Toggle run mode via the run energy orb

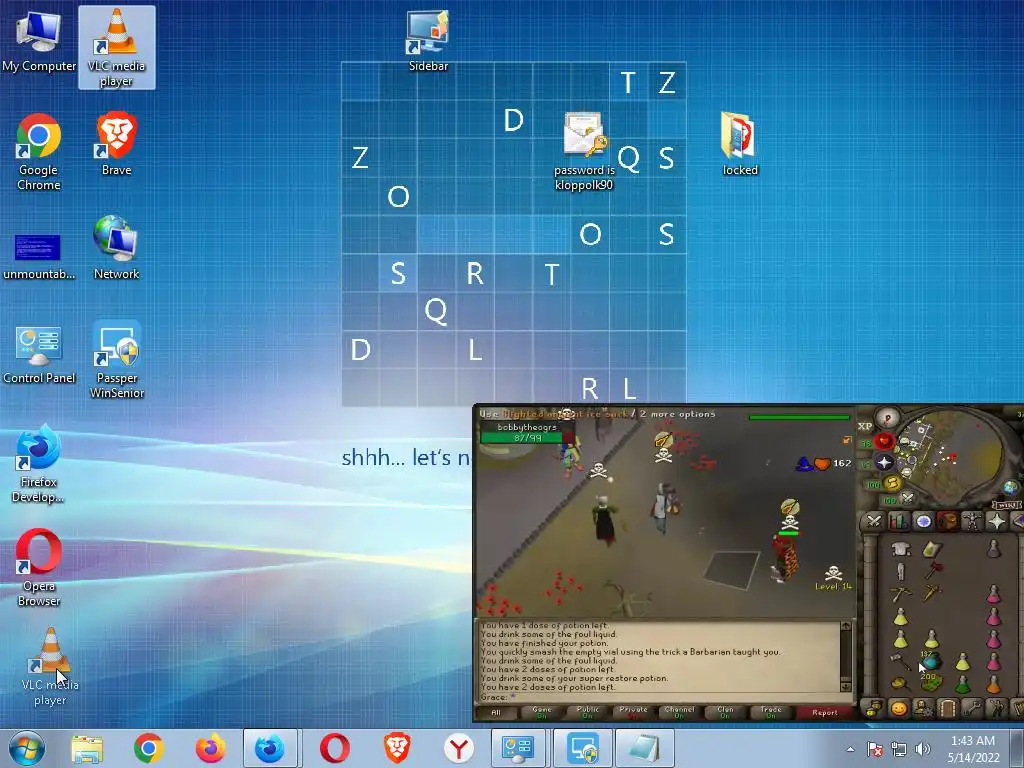pos(892,483)
